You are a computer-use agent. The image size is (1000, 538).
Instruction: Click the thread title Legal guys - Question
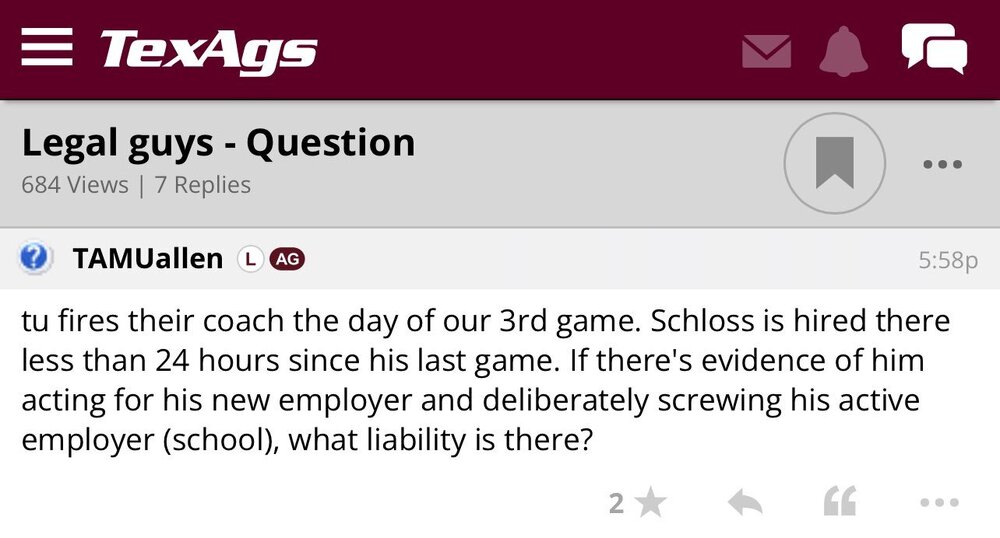(218, 143)
